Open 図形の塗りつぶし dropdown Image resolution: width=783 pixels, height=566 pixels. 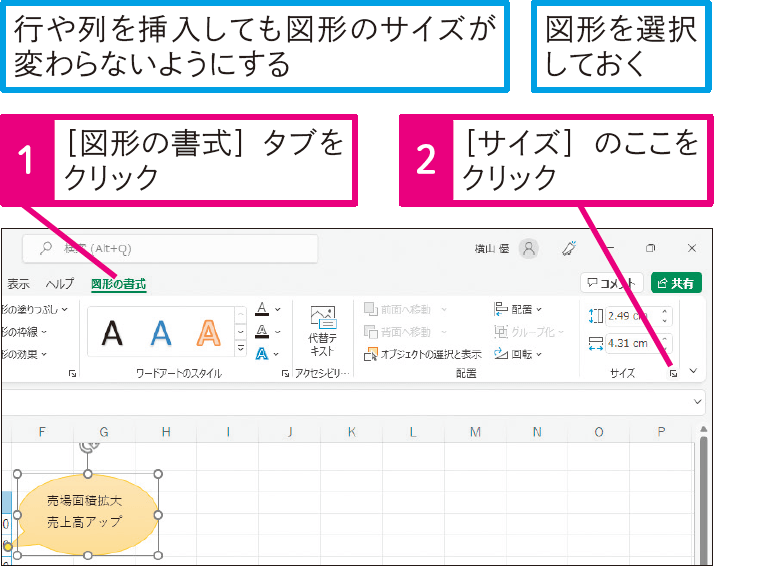pyautogui.click(x=34, y=310)
